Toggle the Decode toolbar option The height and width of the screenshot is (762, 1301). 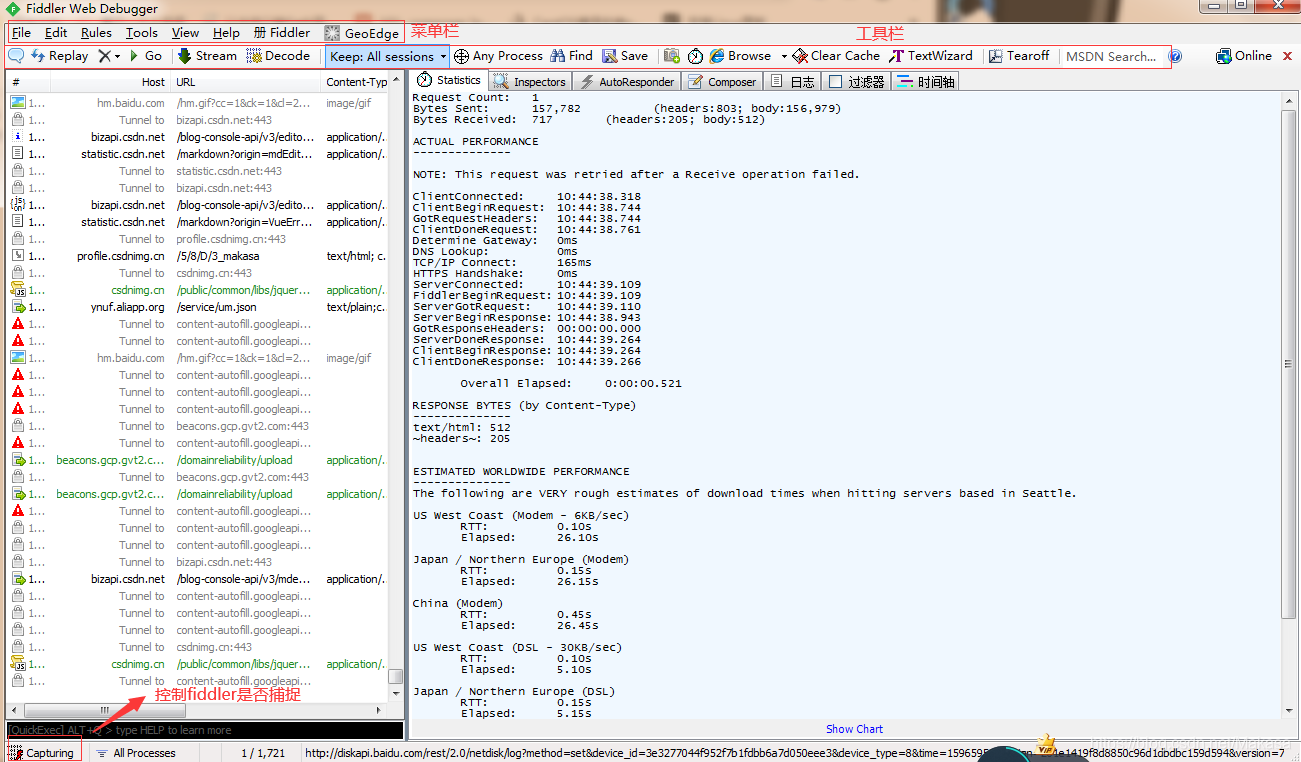(x=278, y=56)
